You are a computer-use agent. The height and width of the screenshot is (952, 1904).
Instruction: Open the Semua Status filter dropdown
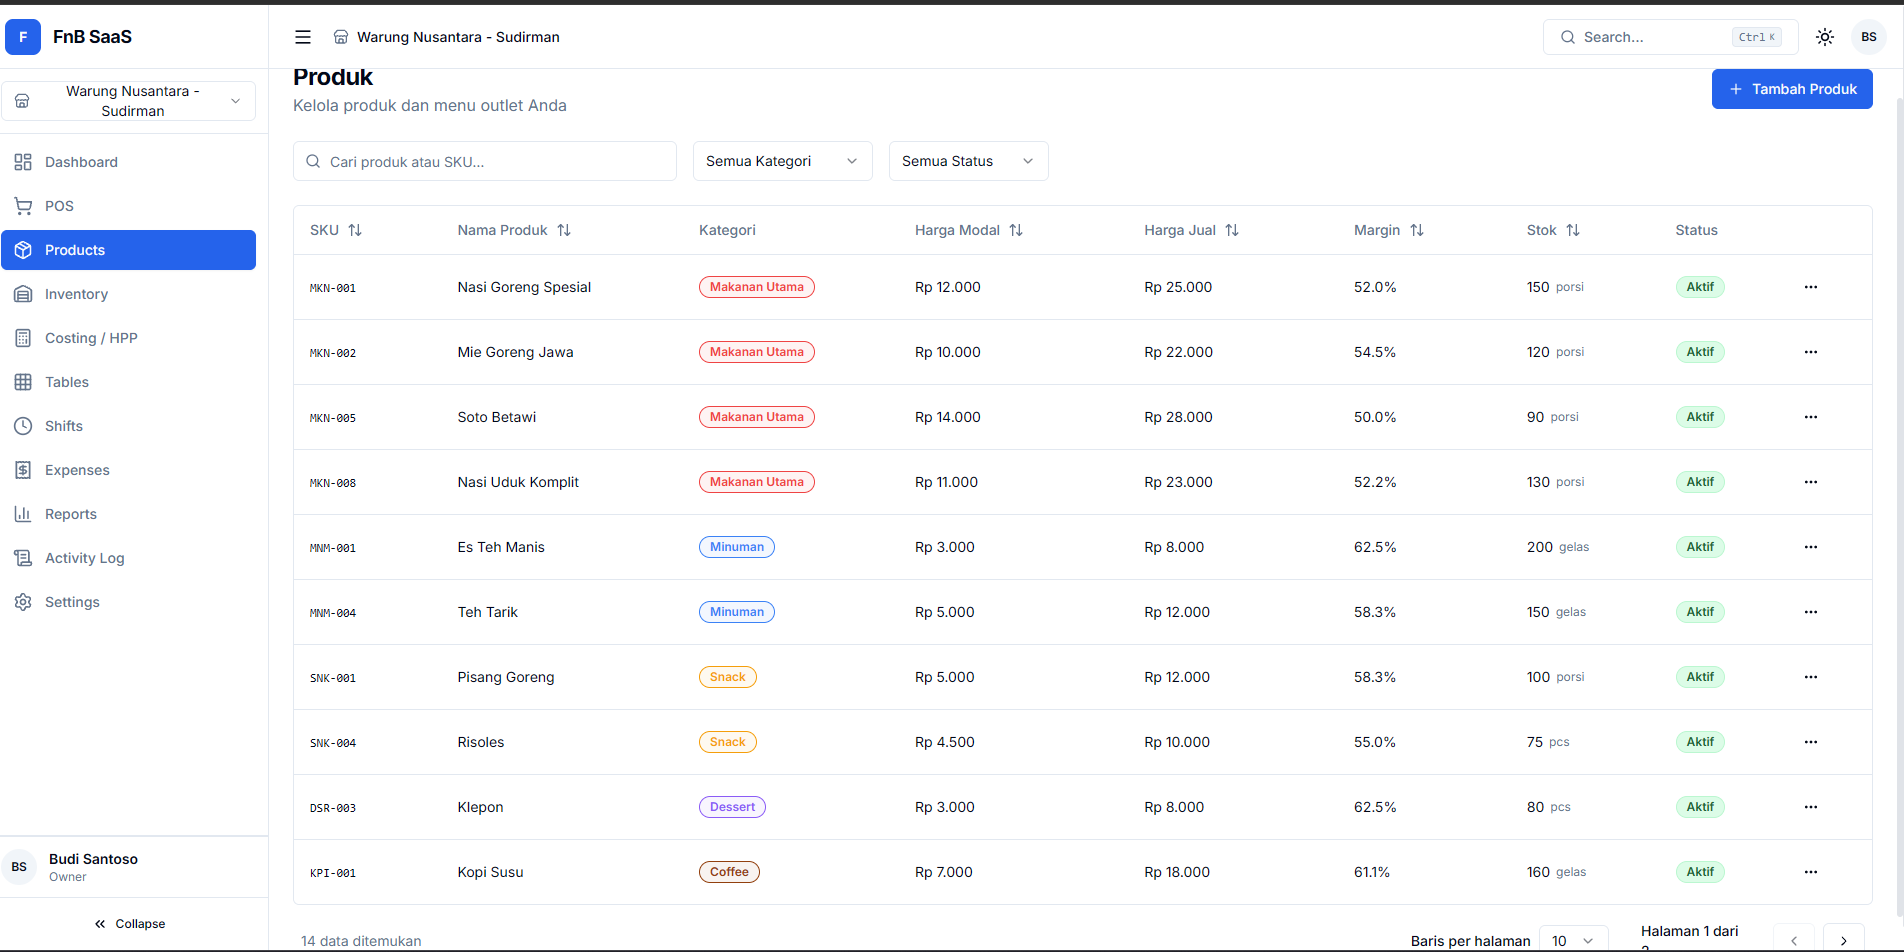pyautogui.click(x=968, y=161)
